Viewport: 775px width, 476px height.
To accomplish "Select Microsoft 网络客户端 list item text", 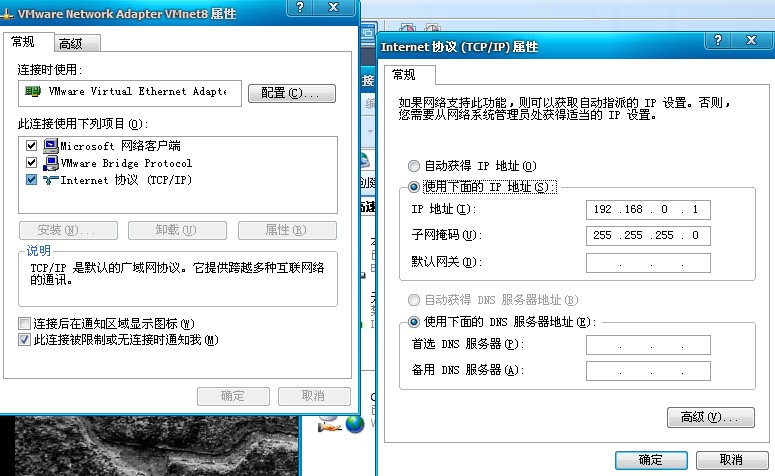I will 120,146.
